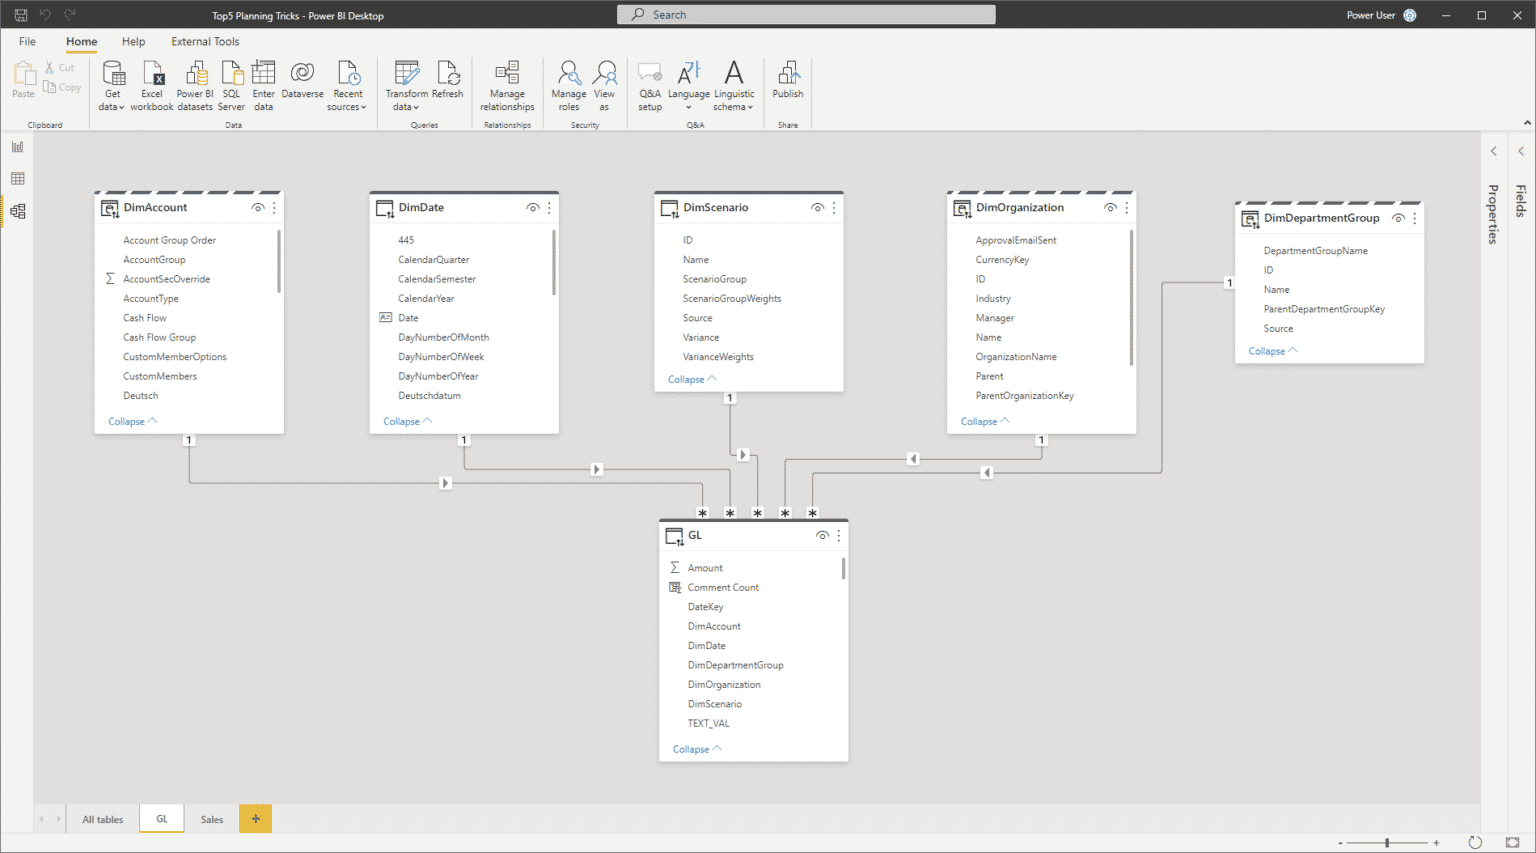The height and width of the screenshot is (853, 1536).
Task: Hide the GL table using its eye toggle
Action: point(822,535)
